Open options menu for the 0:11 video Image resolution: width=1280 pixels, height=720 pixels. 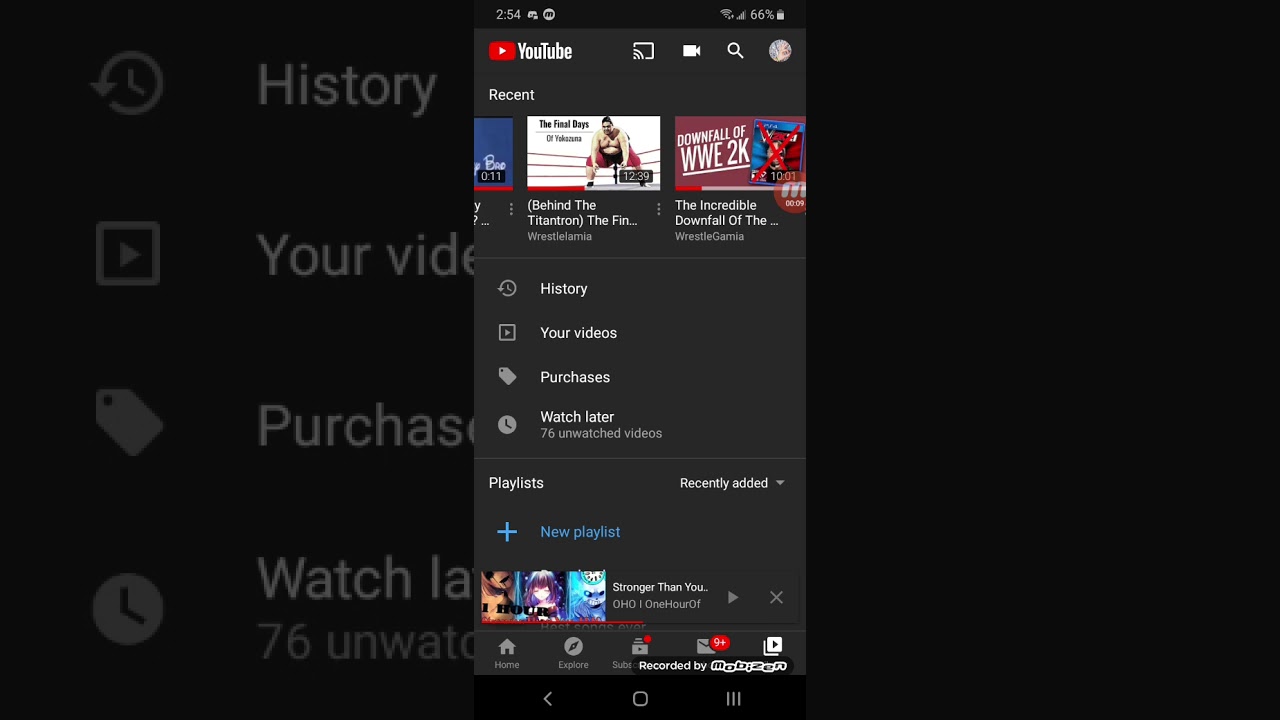(x=511, y=209)
